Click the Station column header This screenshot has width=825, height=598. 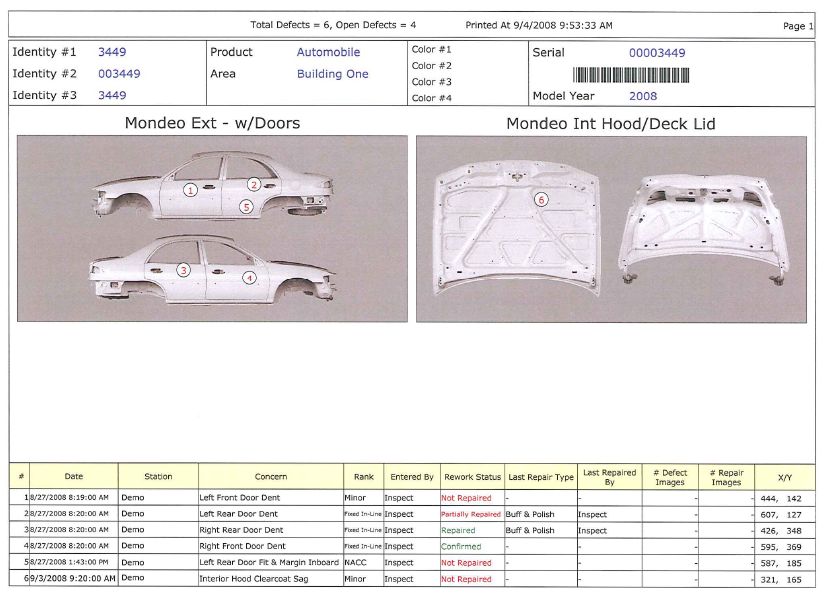[x=158, y=477]
